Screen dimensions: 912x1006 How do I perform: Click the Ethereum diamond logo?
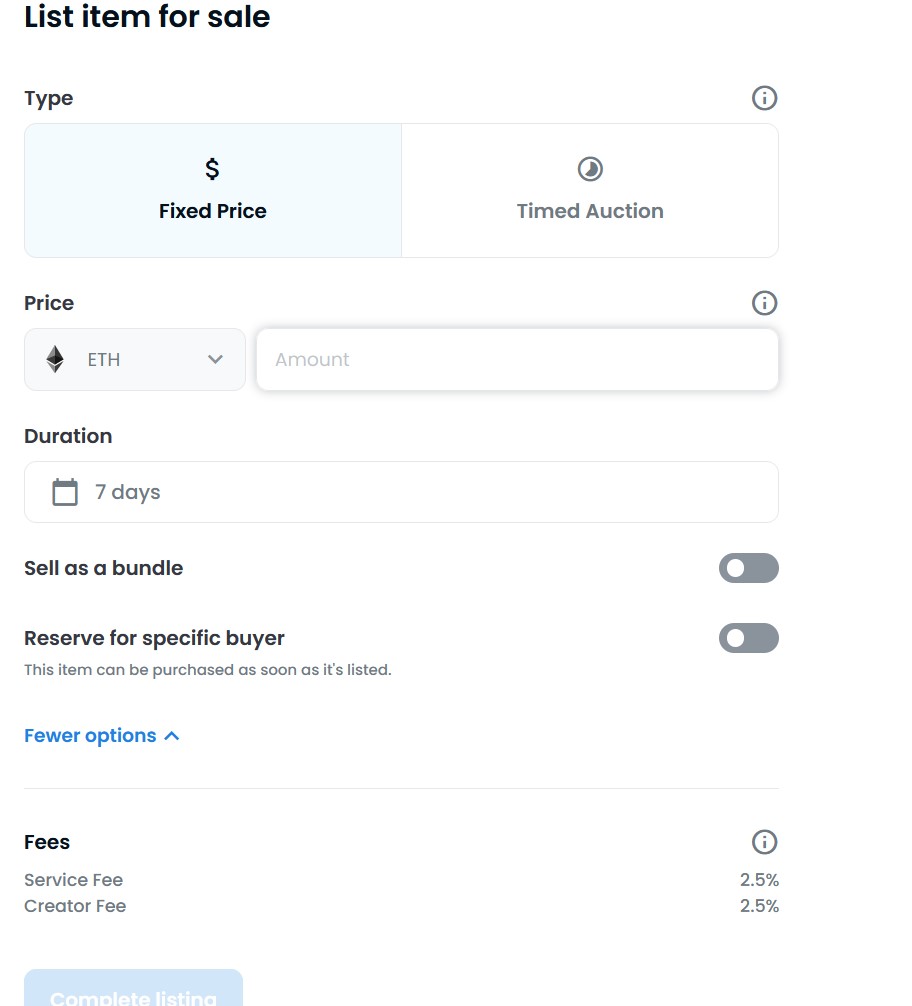click(x=55, y=359)
